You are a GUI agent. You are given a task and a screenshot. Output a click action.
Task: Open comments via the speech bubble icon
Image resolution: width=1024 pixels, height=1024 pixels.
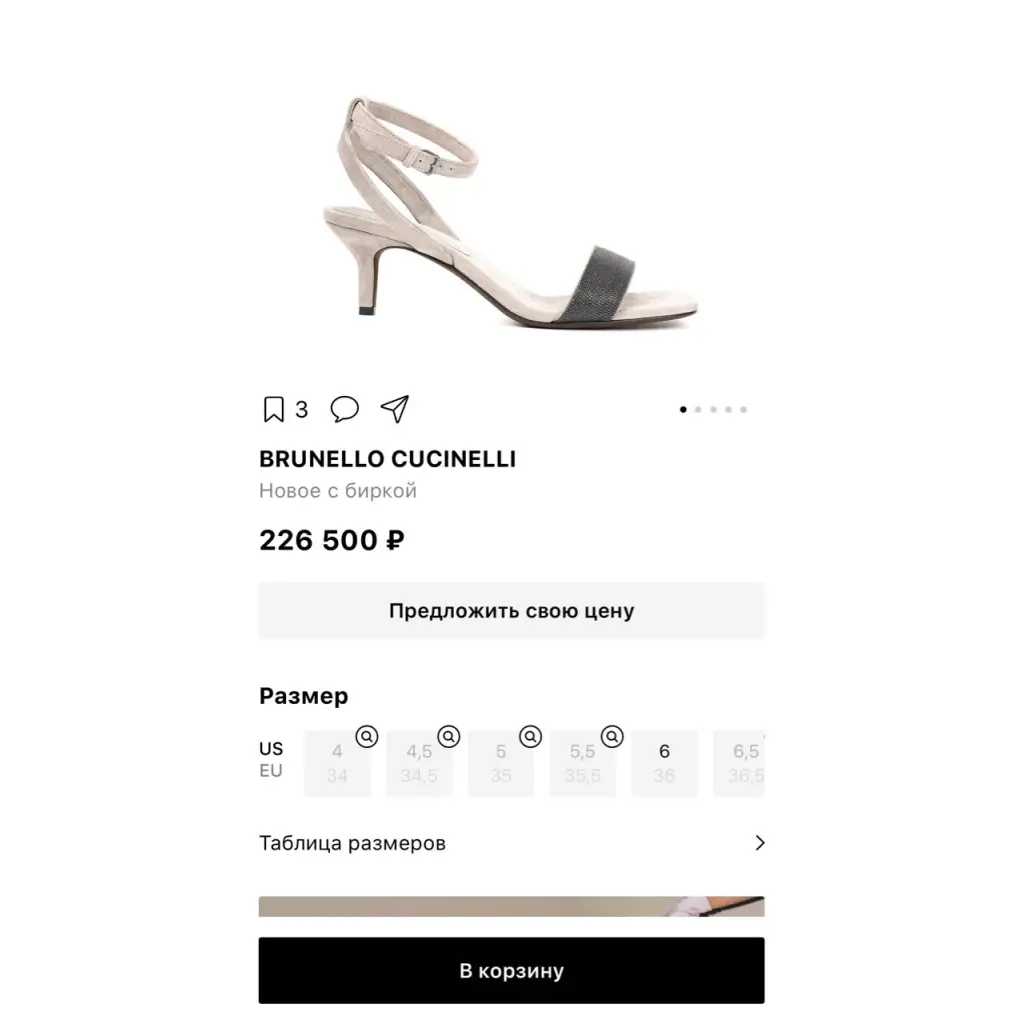point(344,409)
